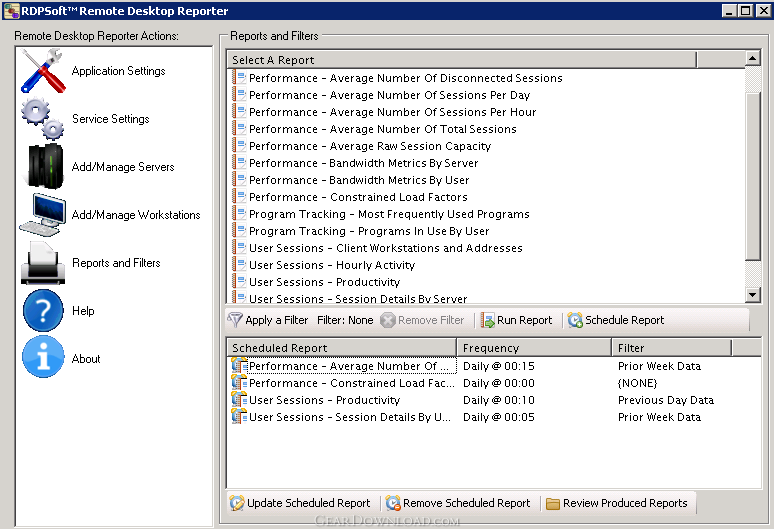Click the Update Scheduled Report icon

click(237, 503)
